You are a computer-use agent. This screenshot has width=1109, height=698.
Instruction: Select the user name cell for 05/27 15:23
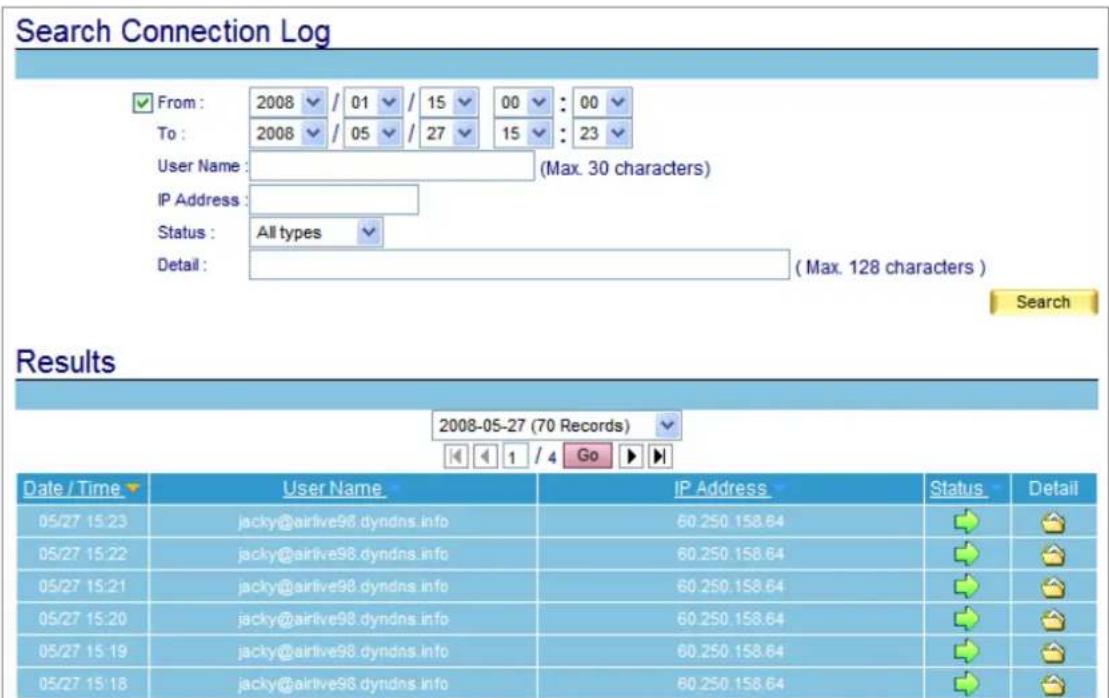click(x=343, y=522)
